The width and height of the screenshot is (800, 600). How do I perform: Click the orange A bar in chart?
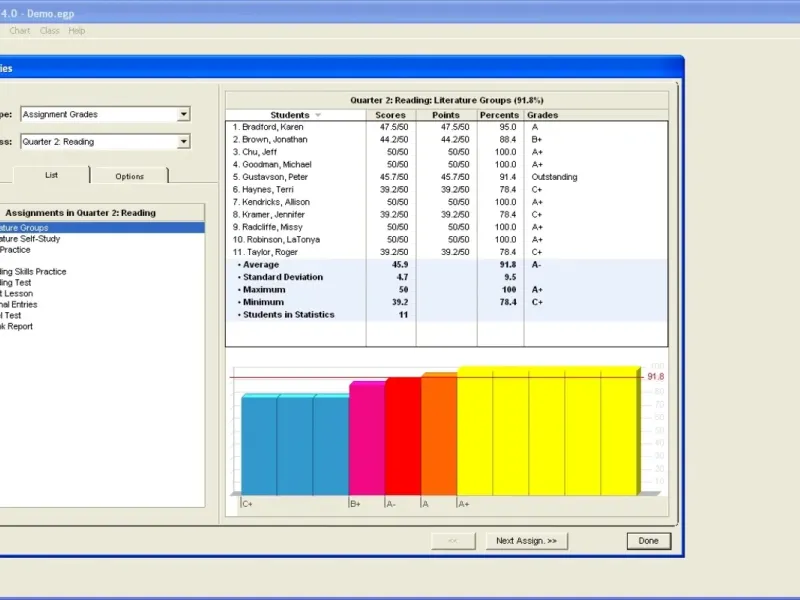click(x=438, y=436)
